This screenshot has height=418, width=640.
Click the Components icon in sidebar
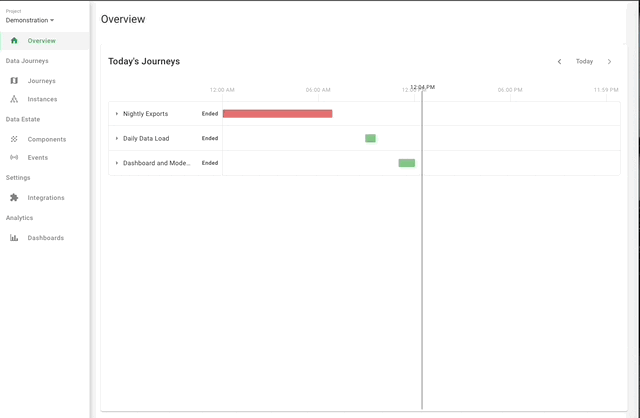tap(14, 139)
